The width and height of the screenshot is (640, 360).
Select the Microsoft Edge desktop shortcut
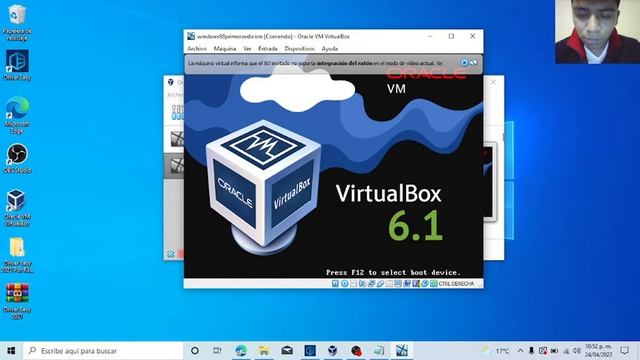pos(17,115)
